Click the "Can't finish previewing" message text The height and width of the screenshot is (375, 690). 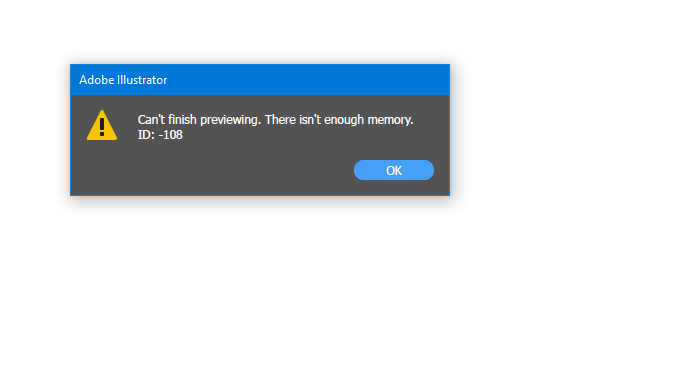[198, 120]
